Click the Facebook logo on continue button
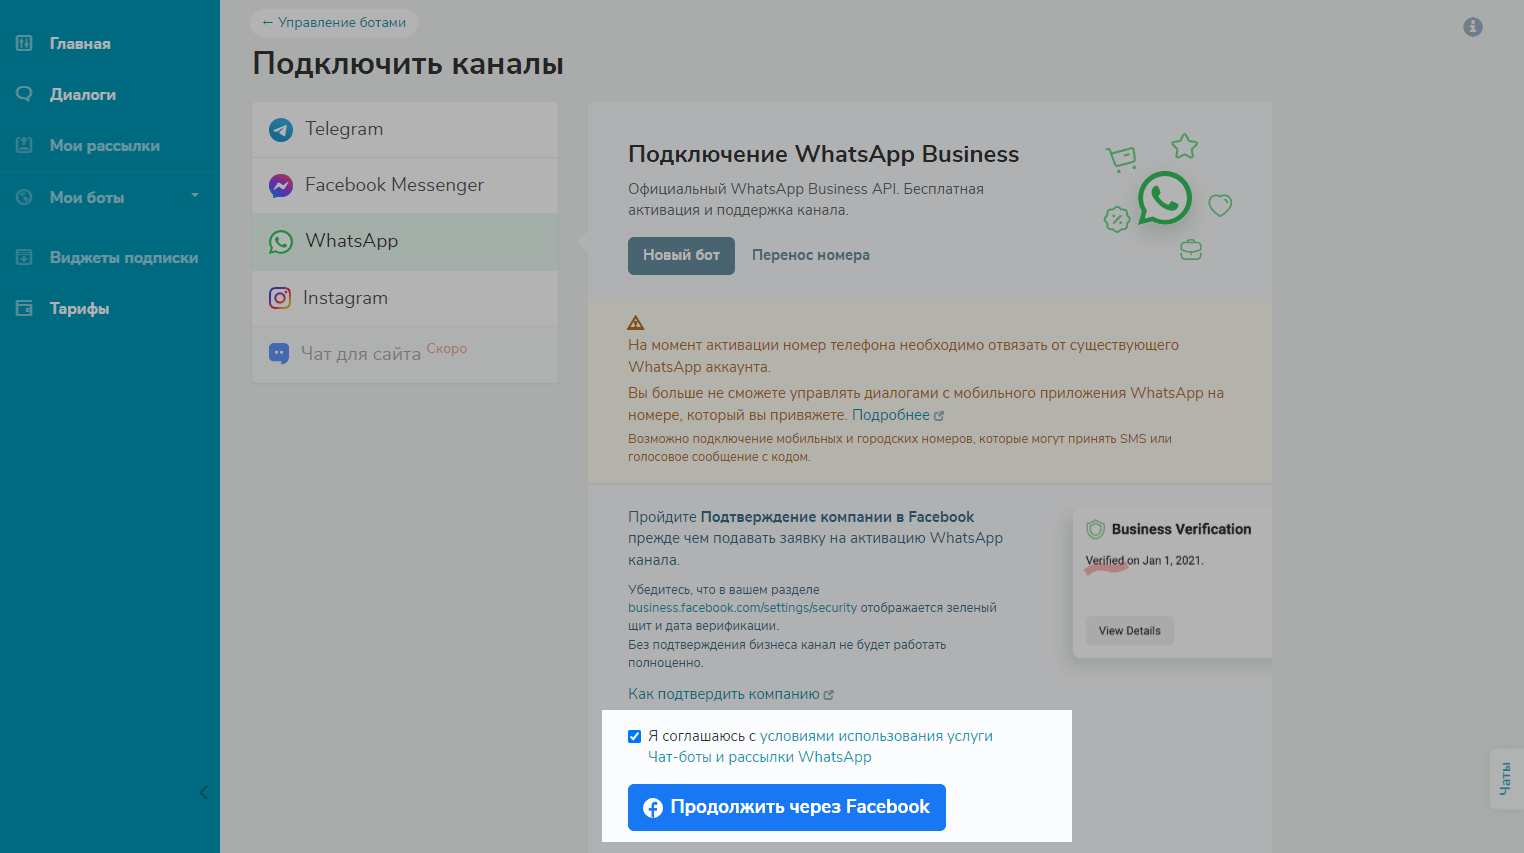Image resolution: width=1524 pixels, height=853 pixels. pyautogui.click(x=653, y=808)
